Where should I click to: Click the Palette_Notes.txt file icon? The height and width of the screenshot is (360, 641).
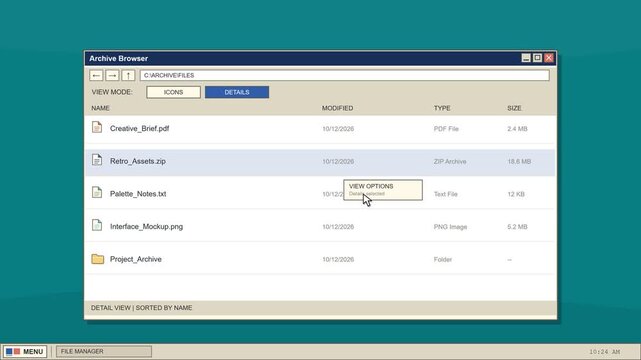tap(97, 192)
